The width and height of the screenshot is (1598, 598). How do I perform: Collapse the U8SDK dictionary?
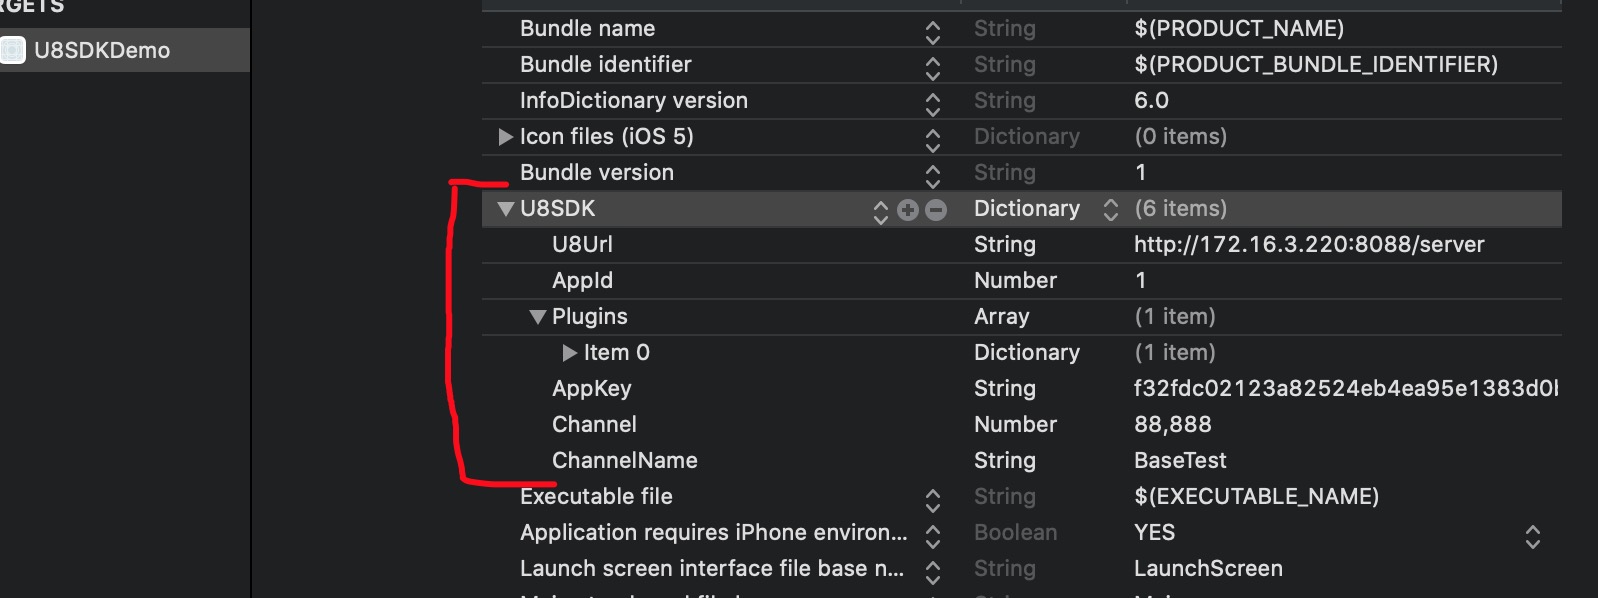[x=506, y=209]
